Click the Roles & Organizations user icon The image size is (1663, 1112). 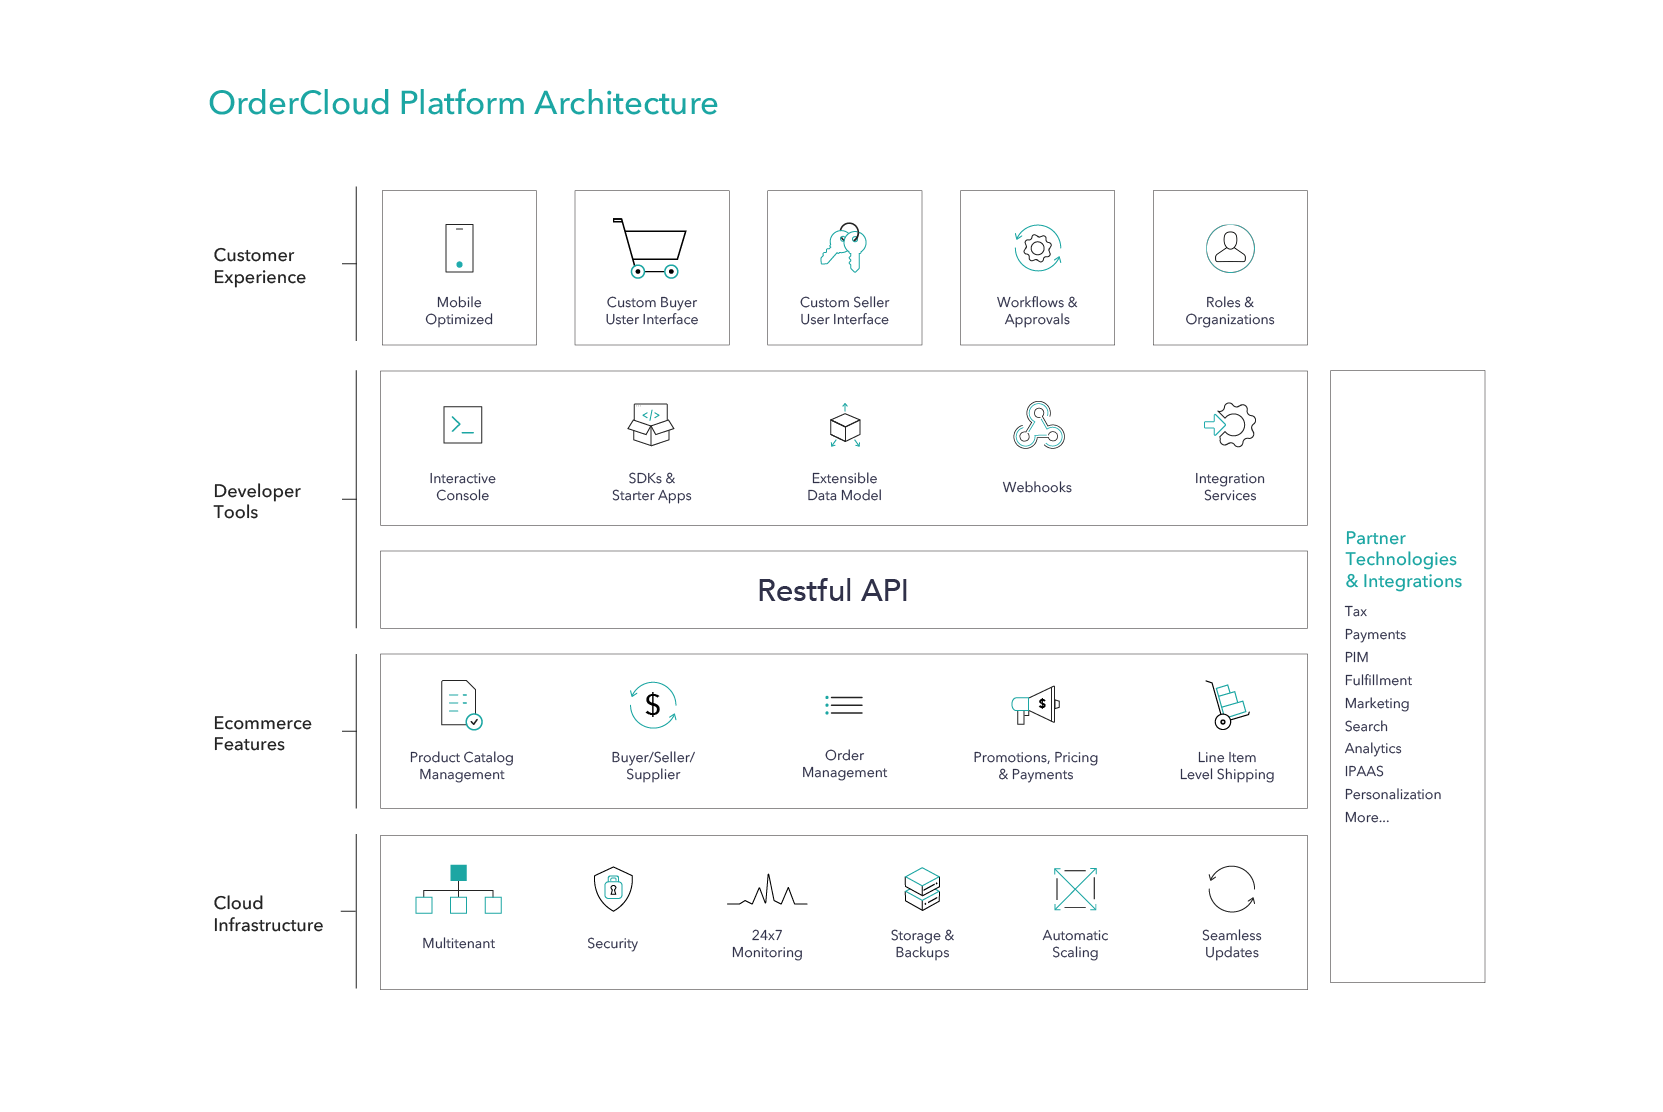tap(1230, 248)
